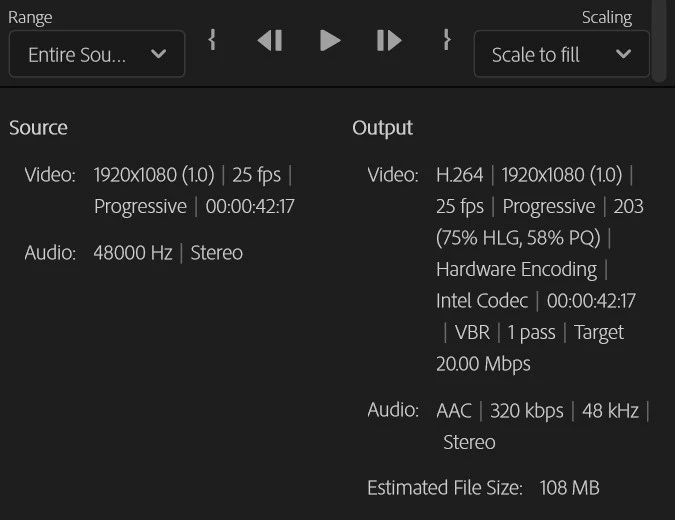Set the In point marker

[211, 40]
